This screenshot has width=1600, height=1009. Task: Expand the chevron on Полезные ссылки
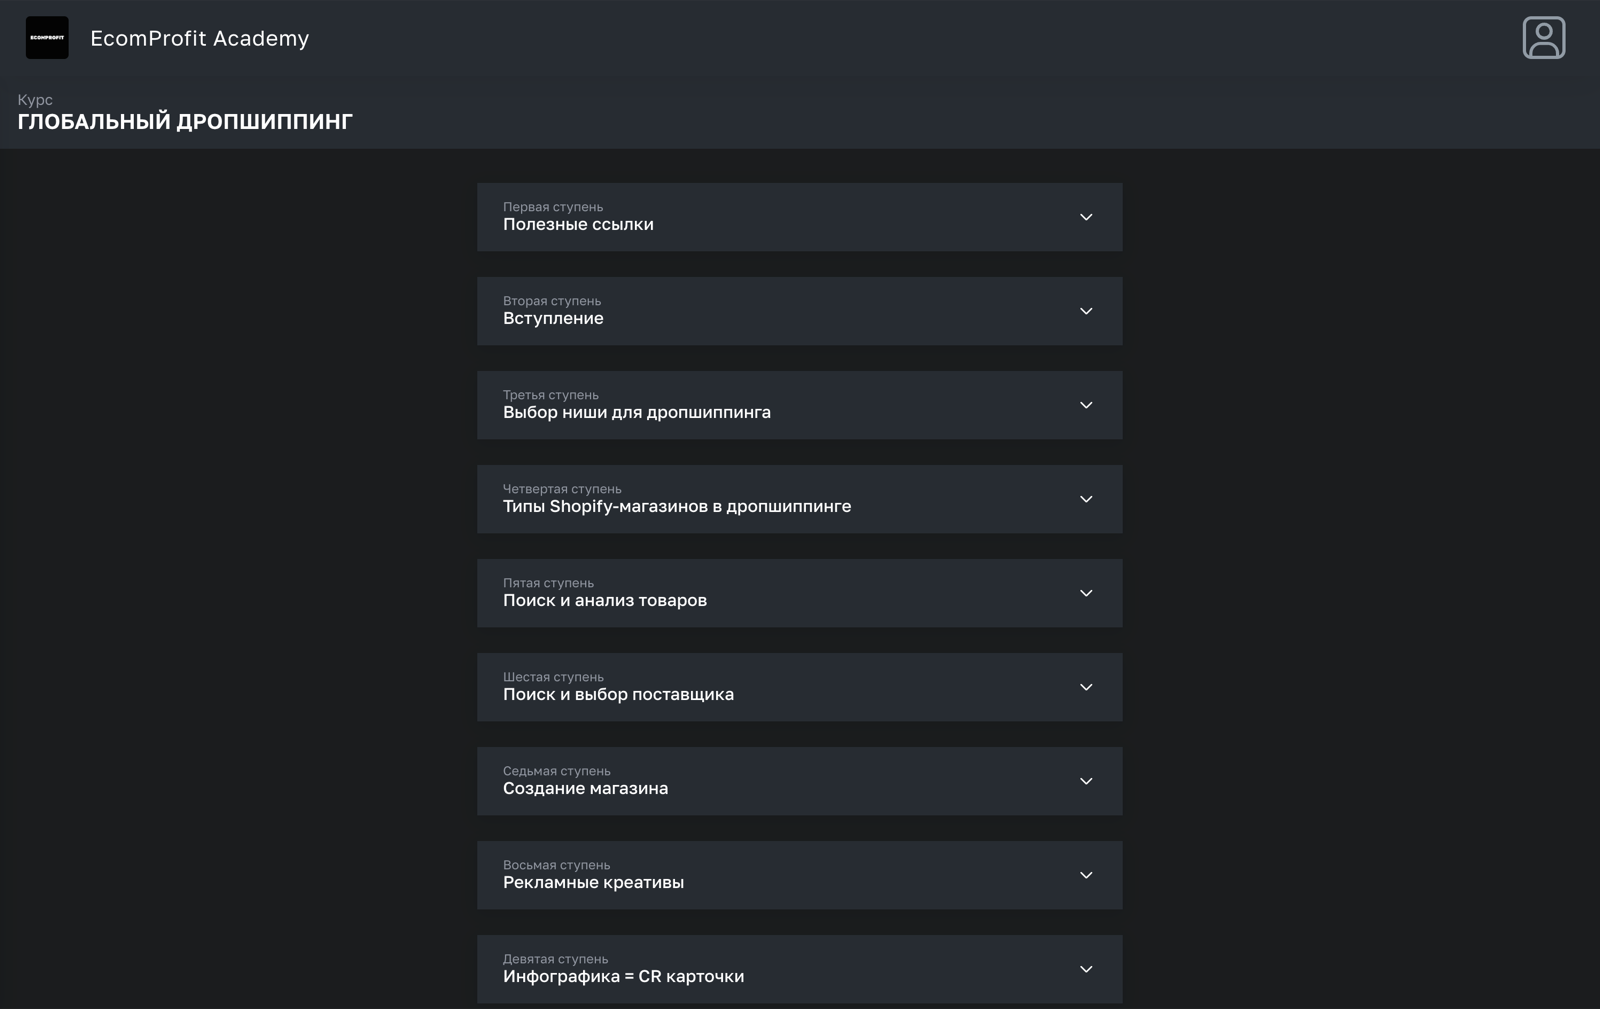coord(1086,217)
